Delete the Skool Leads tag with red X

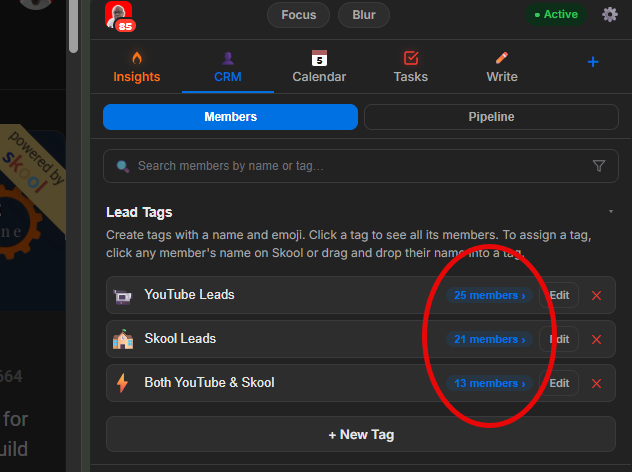pyautogui.click(x=596, y=339)
